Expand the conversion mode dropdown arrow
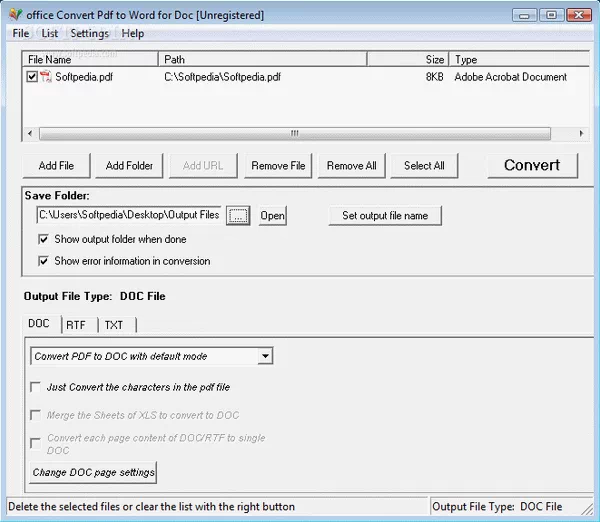600x522 pixels. 265,356
